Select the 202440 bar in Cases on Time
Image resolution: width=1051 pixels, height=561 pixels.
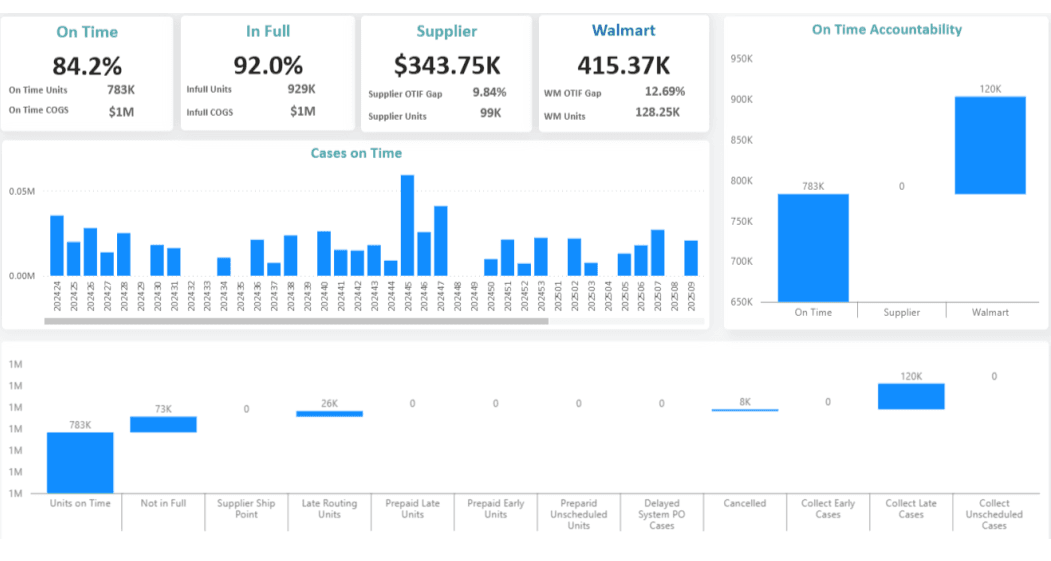click(x=324, y=253)
